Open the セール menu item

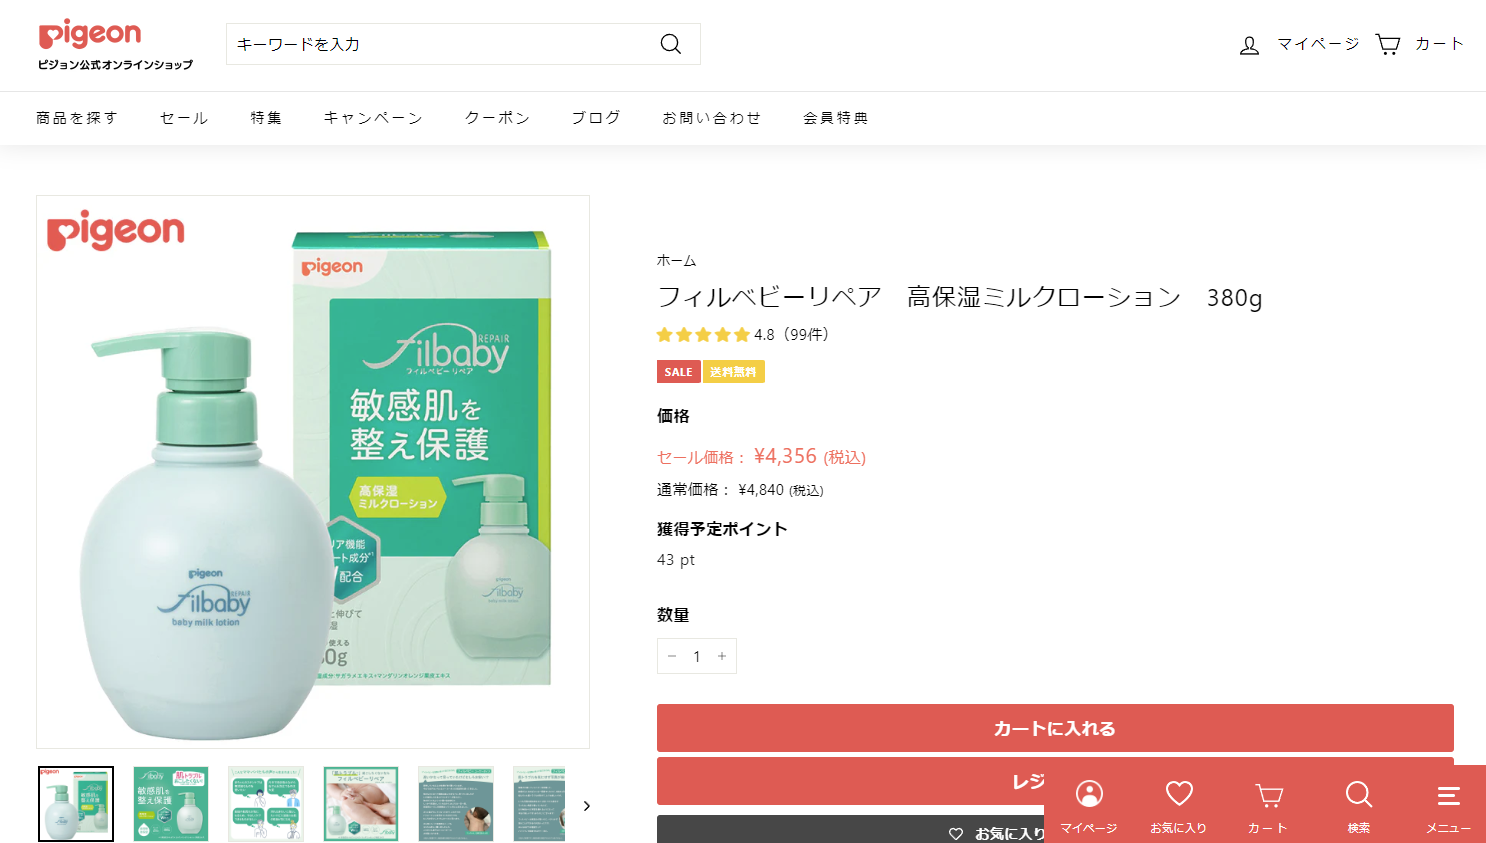[x=184, y=118]
